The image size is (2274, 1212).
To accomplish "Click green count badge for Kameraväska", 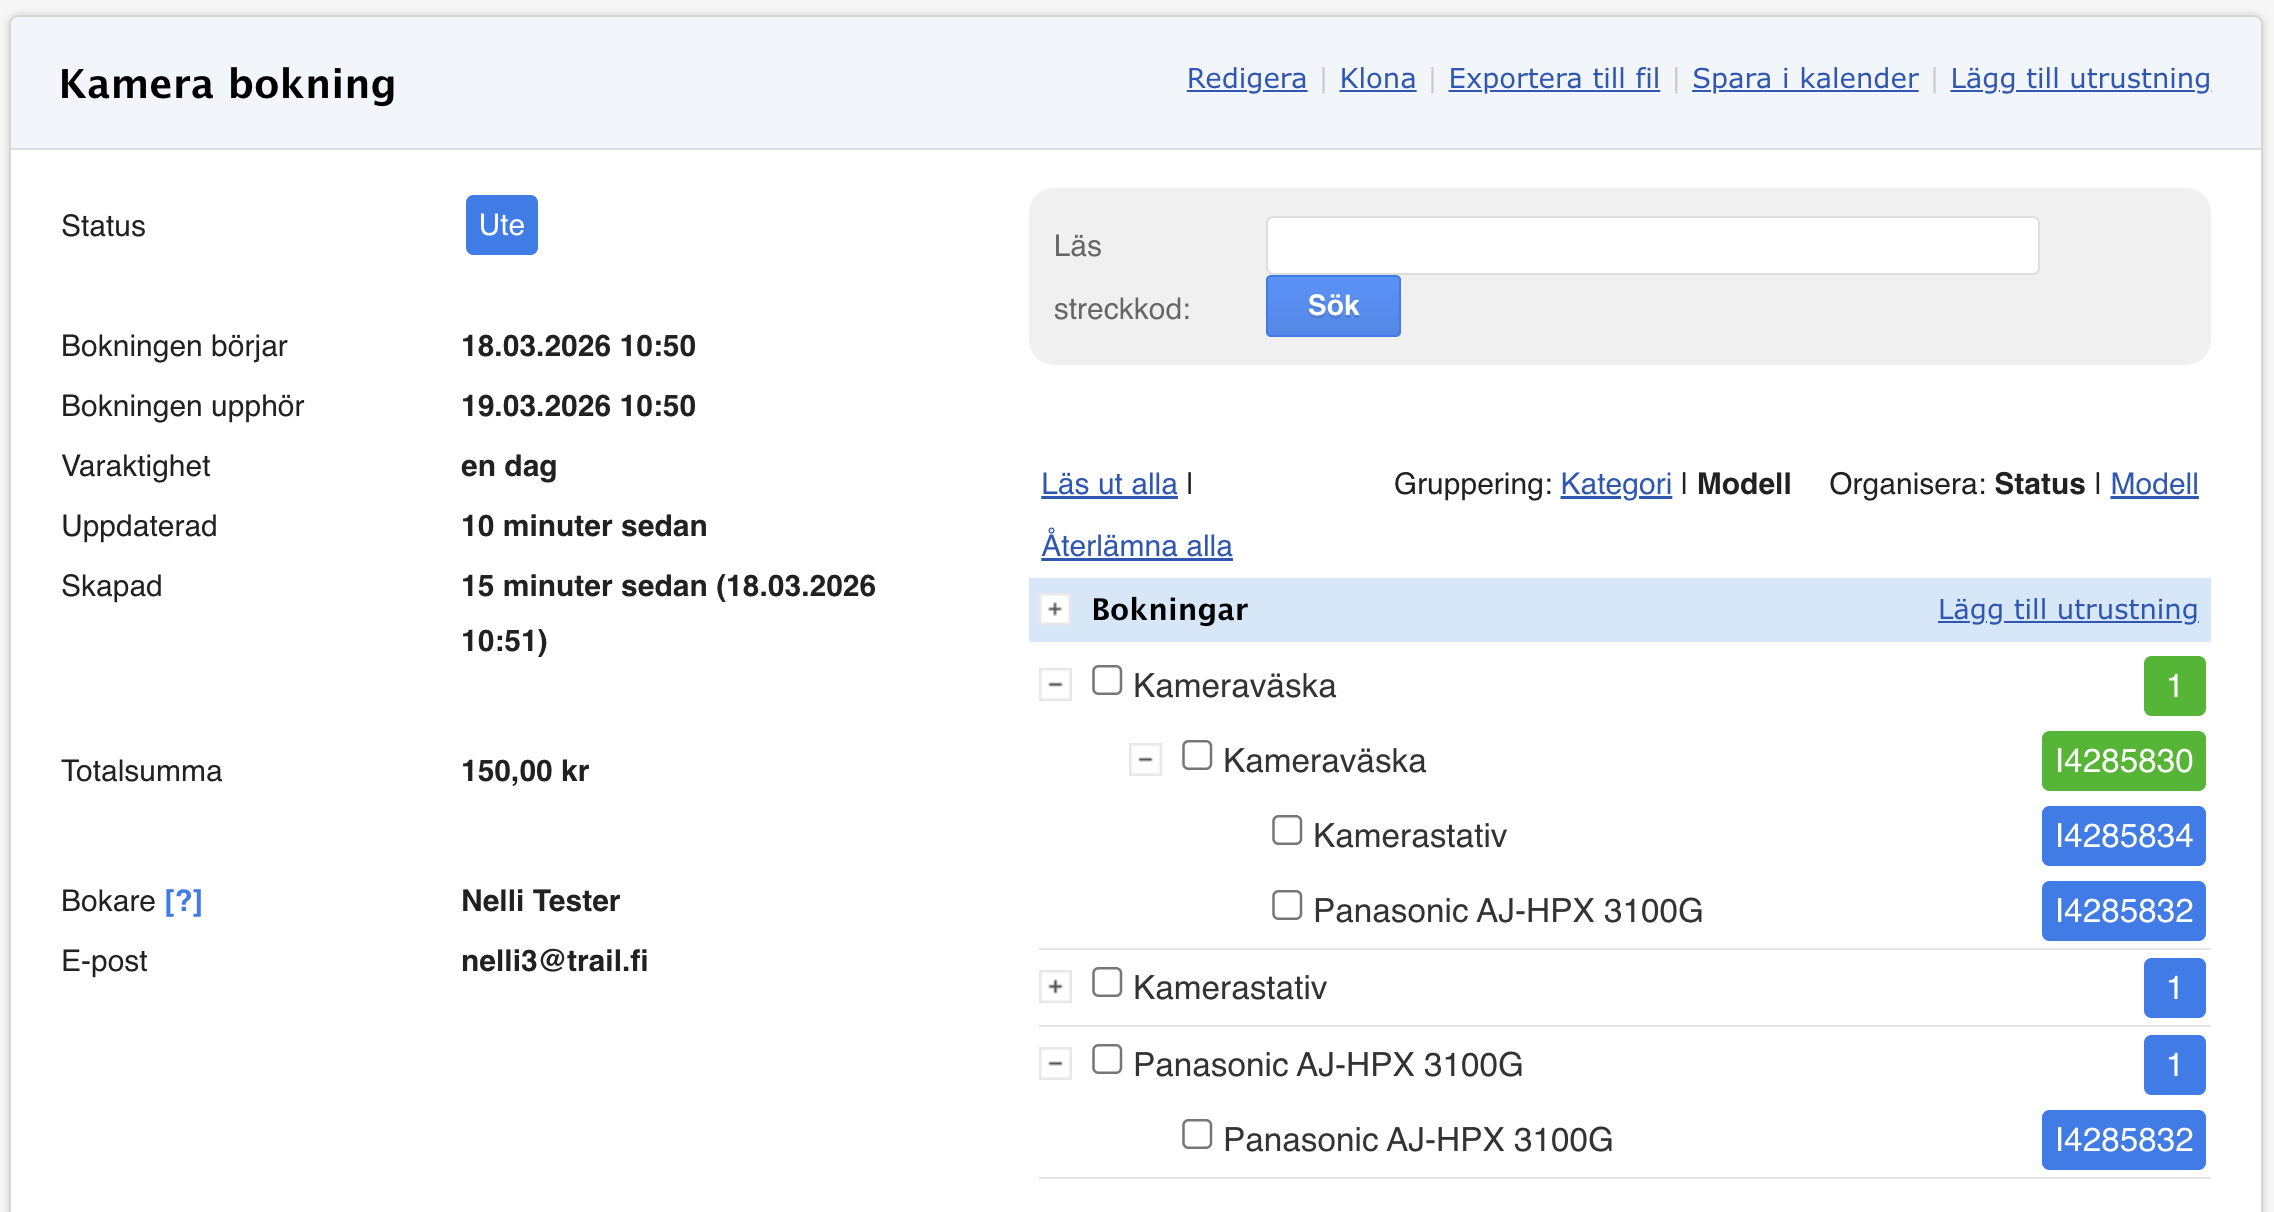I will (2174, 686).
